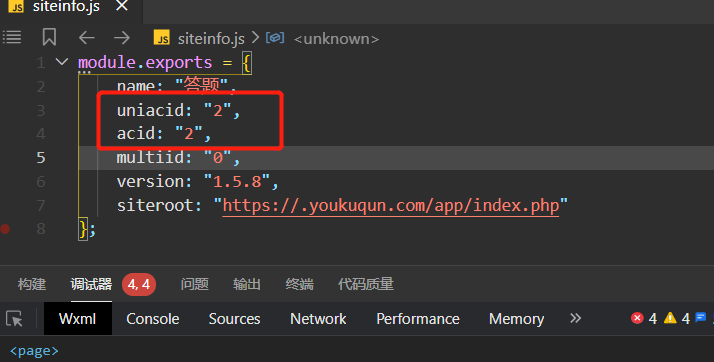Switch to the 构建 panel tab

pyautogui.click(x=32, y=284)
